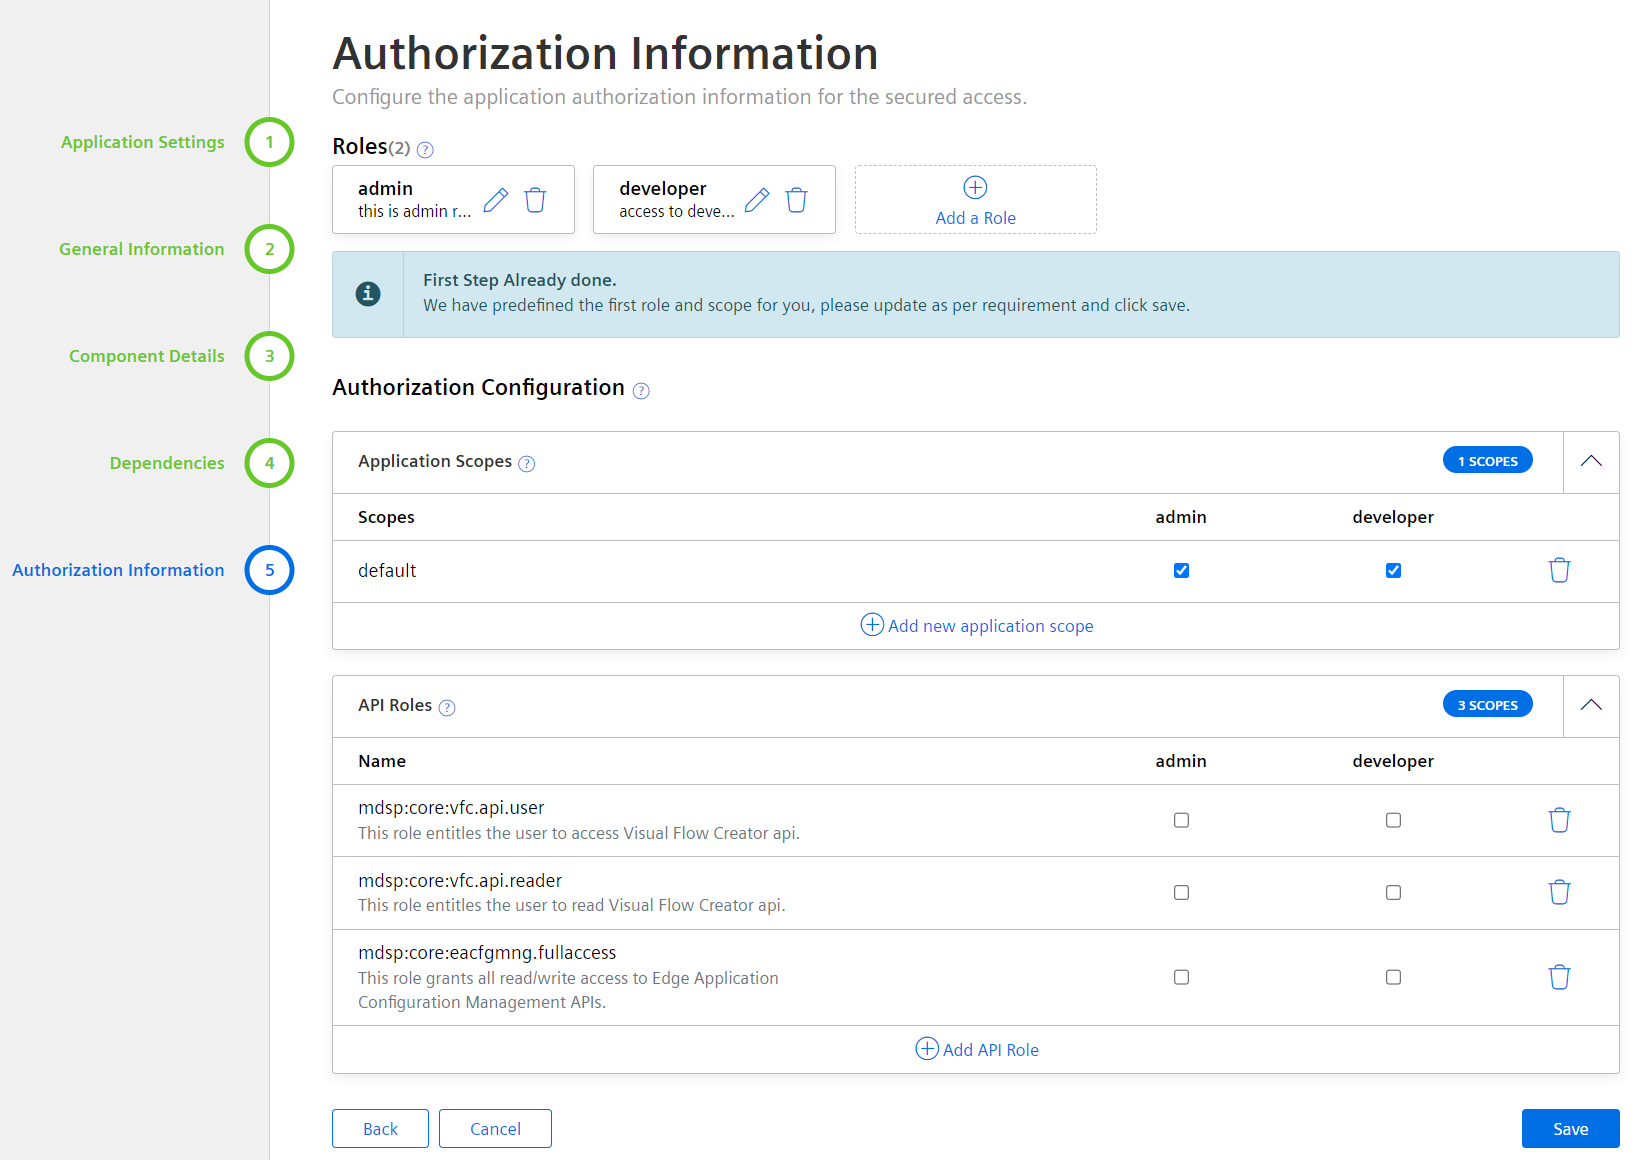Screen dimensions: 1646x1160
Task: Open help icon next to Roles heading
Action: [425, 150]
